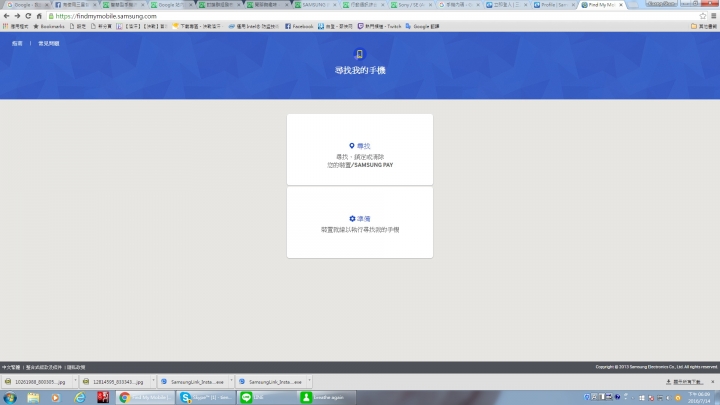Screen dimensions: 720x405
Task: Expand options arrow for 10261988 jpg download
Action: pyautogui.click(x=75, y=381)
